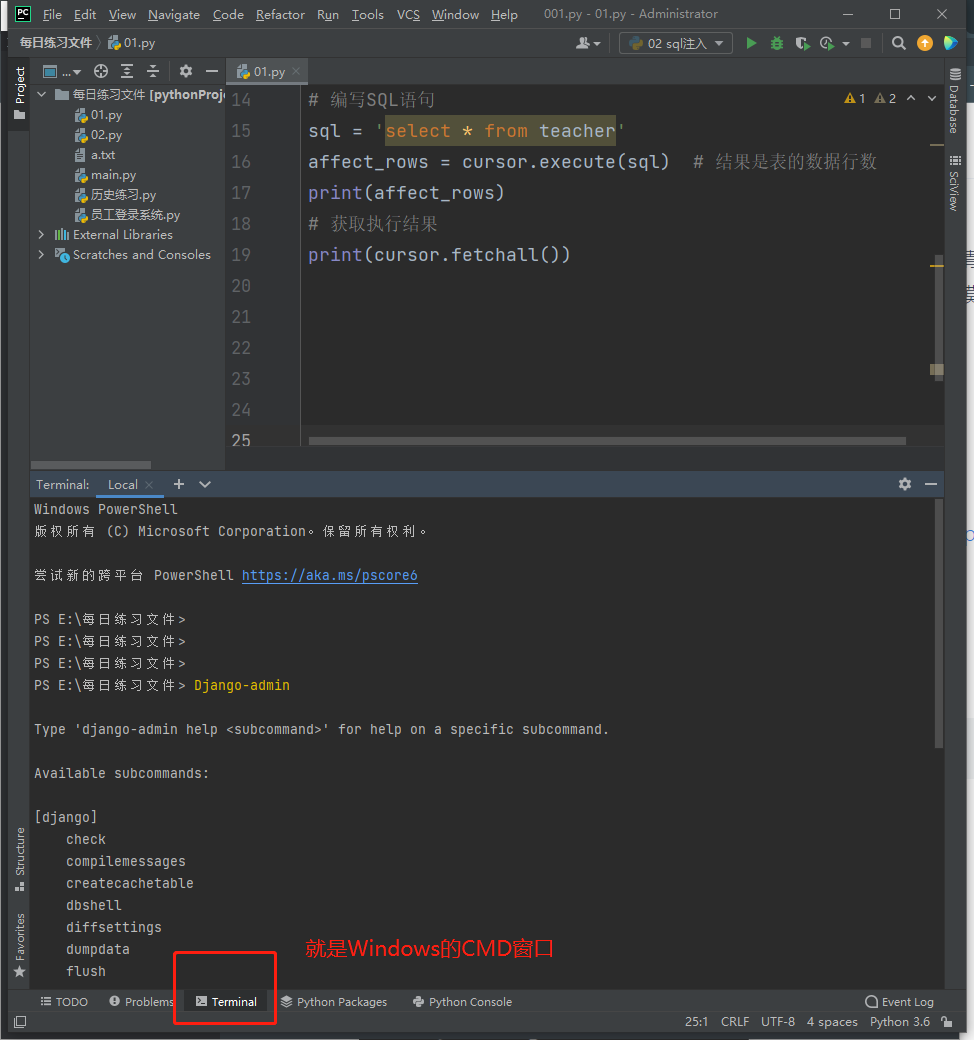Open the TODO tool window

point(64,1002)
